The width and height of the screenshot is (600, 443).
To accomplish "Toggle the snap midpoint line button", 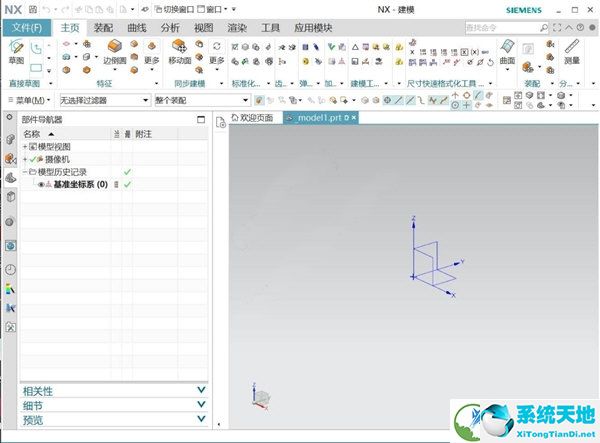I will (x=410, y=100).
